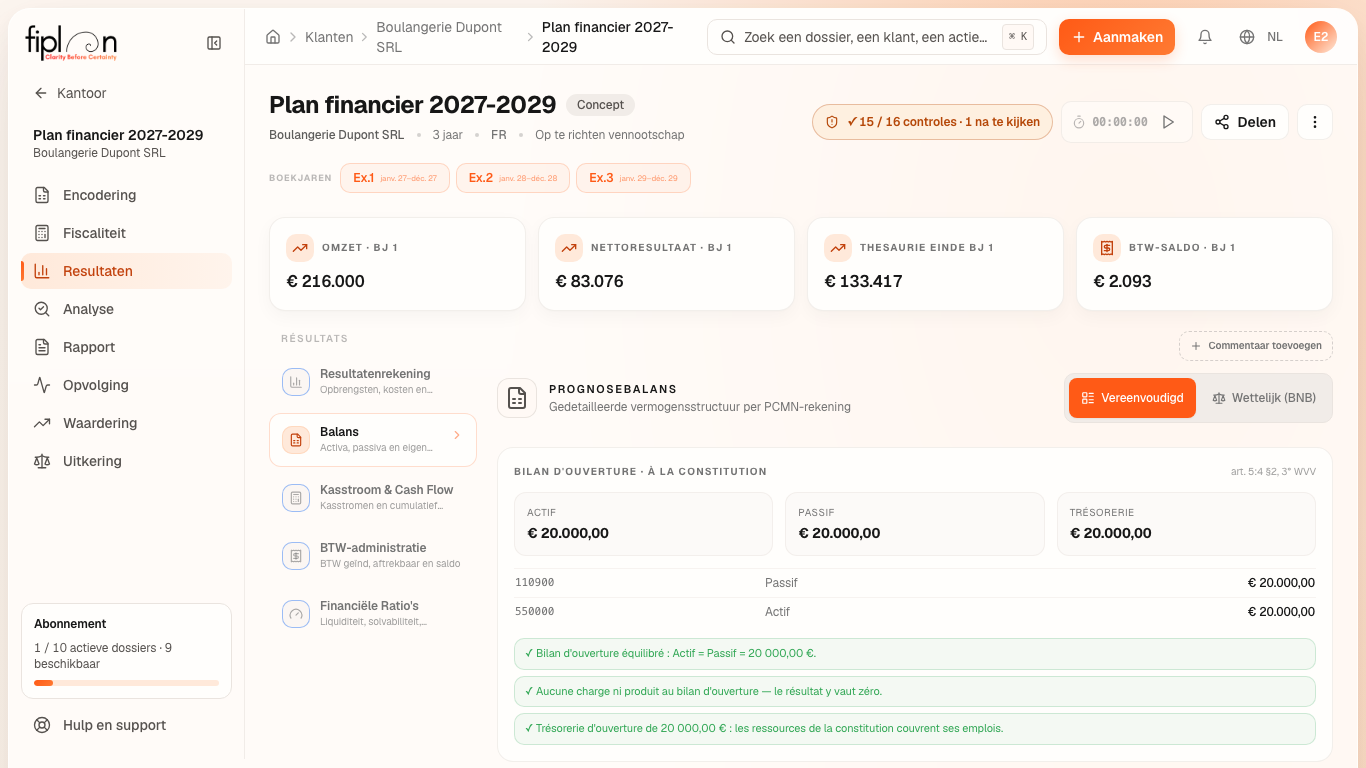1366x768 pixels.
Task: Open the three-dot more options menu
Action: [1315, 122]
